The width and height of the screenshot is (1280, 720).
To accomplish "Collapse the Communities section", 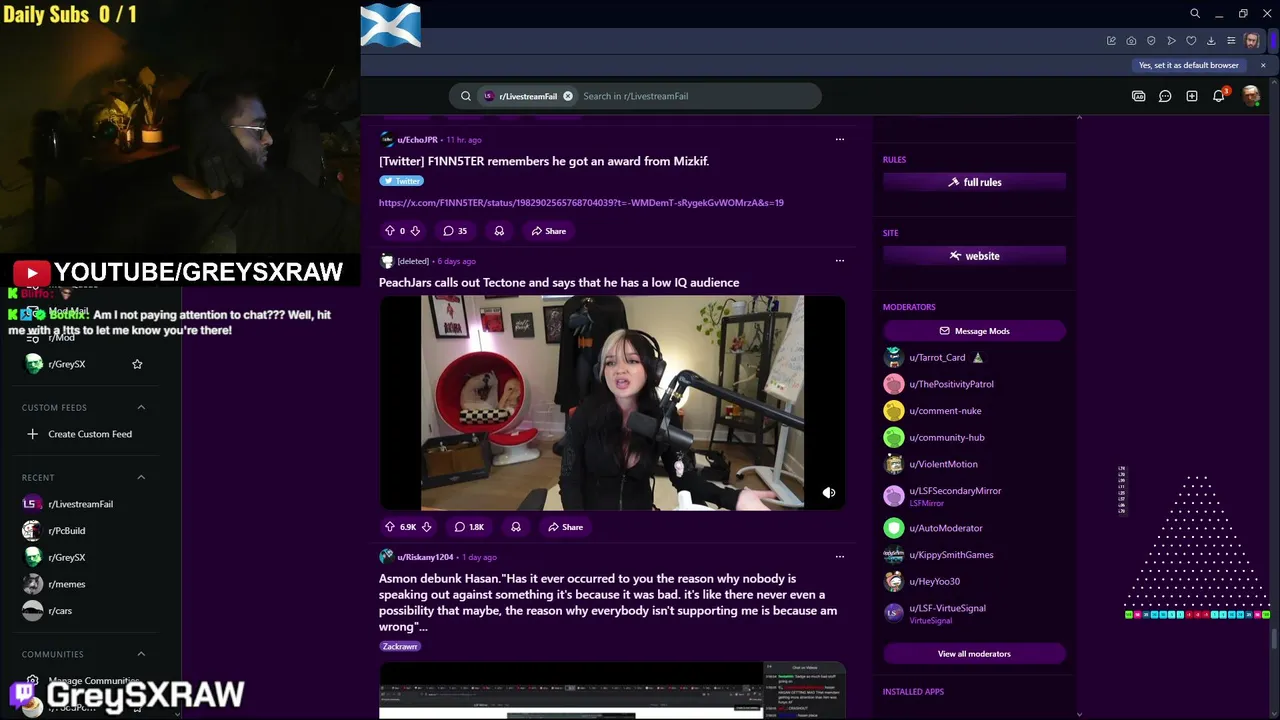I will point(141,654).
